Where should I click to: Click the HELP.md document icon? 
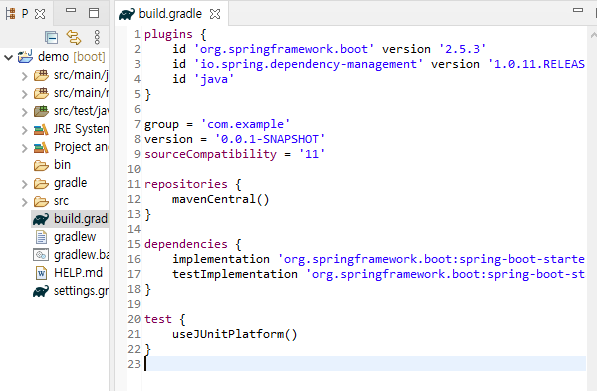pos(41,273)
